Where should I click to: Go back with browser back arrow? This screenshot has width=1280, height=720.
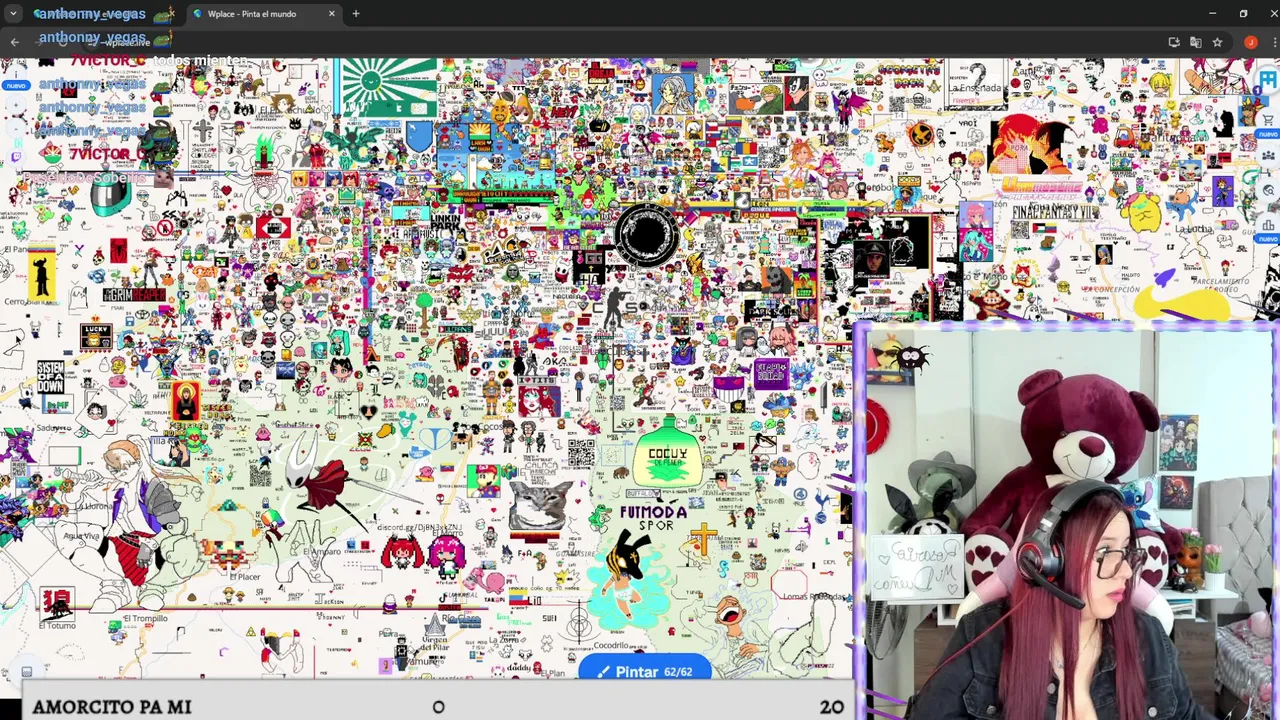tap(14, 42)
